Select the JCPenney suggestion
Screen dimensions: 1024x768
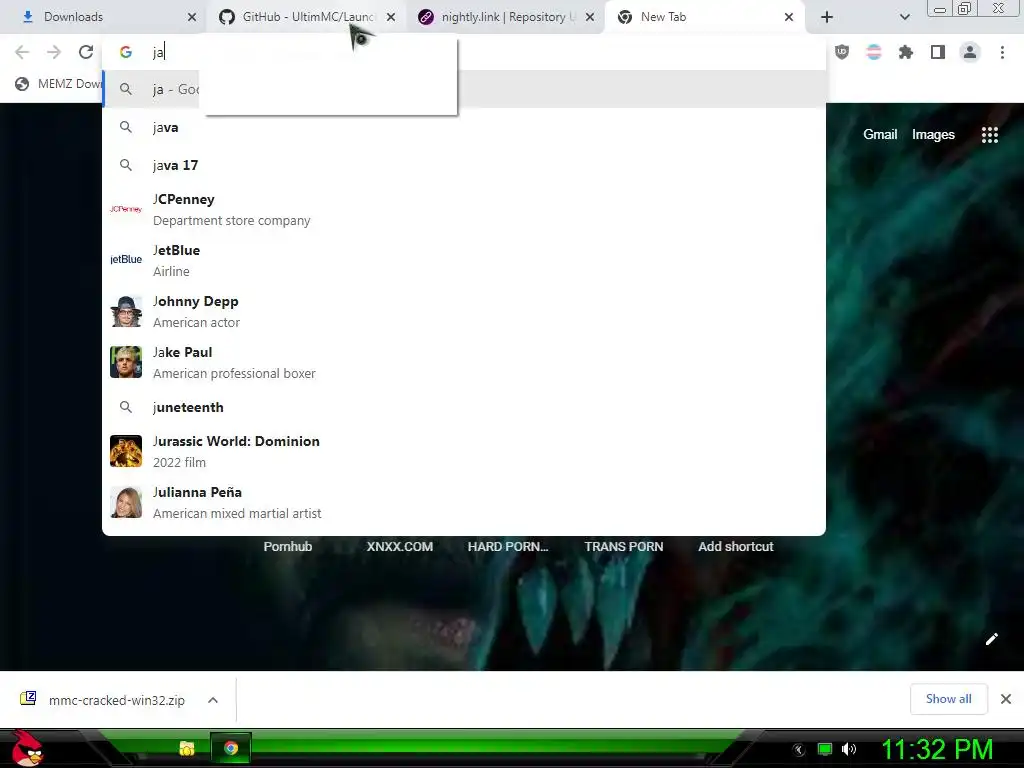point(464,210)
